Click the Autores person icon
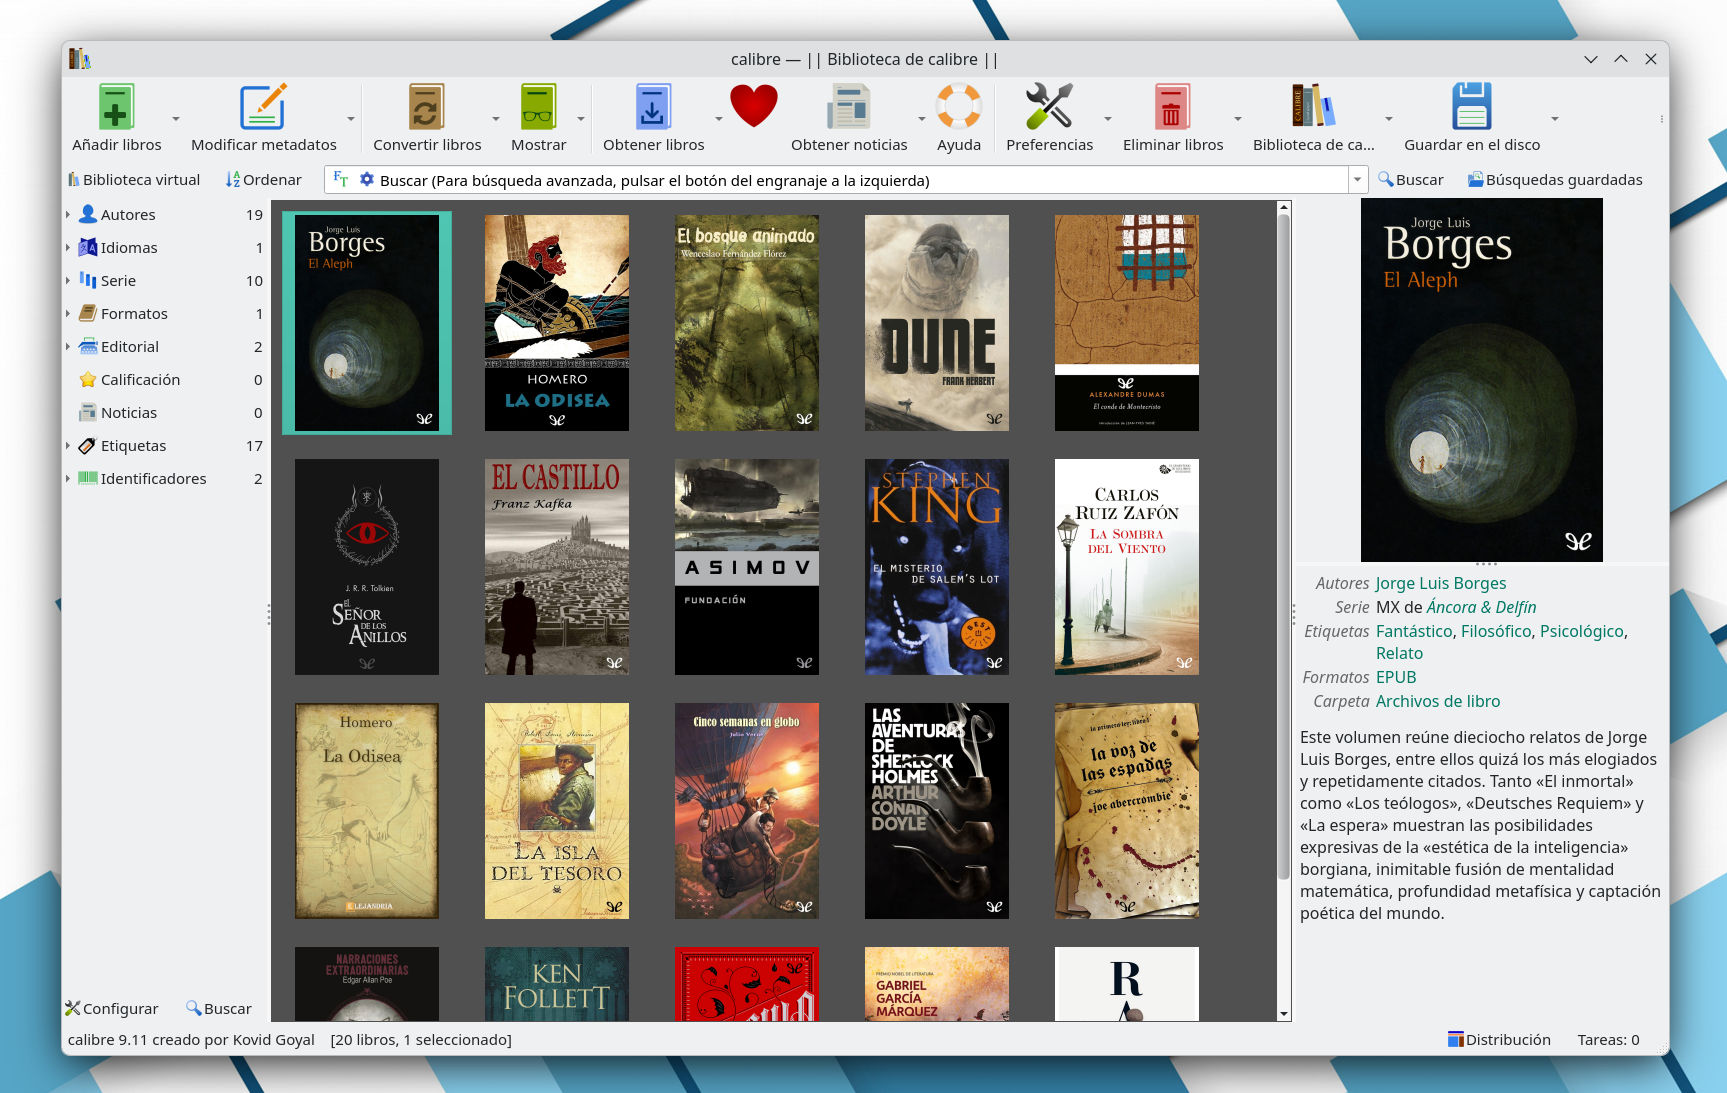 point(88,214)
